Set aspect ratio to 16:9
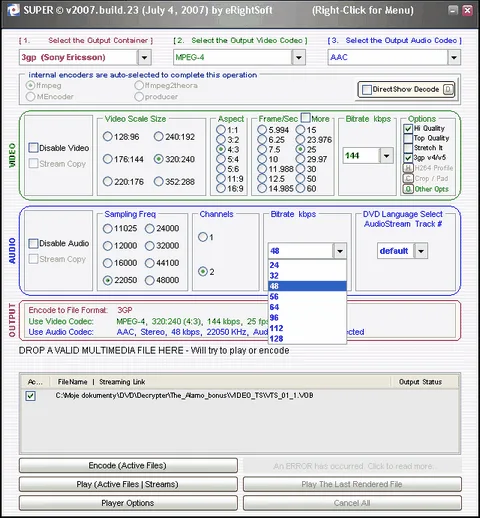 pos(221,189)
